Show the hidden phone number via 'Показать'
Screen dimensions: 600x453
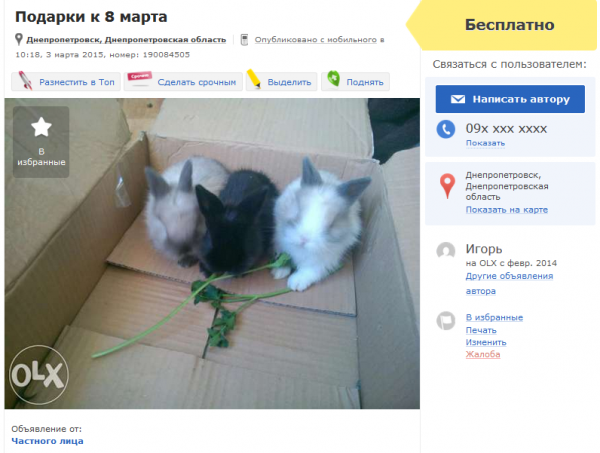tap(485, 143)
